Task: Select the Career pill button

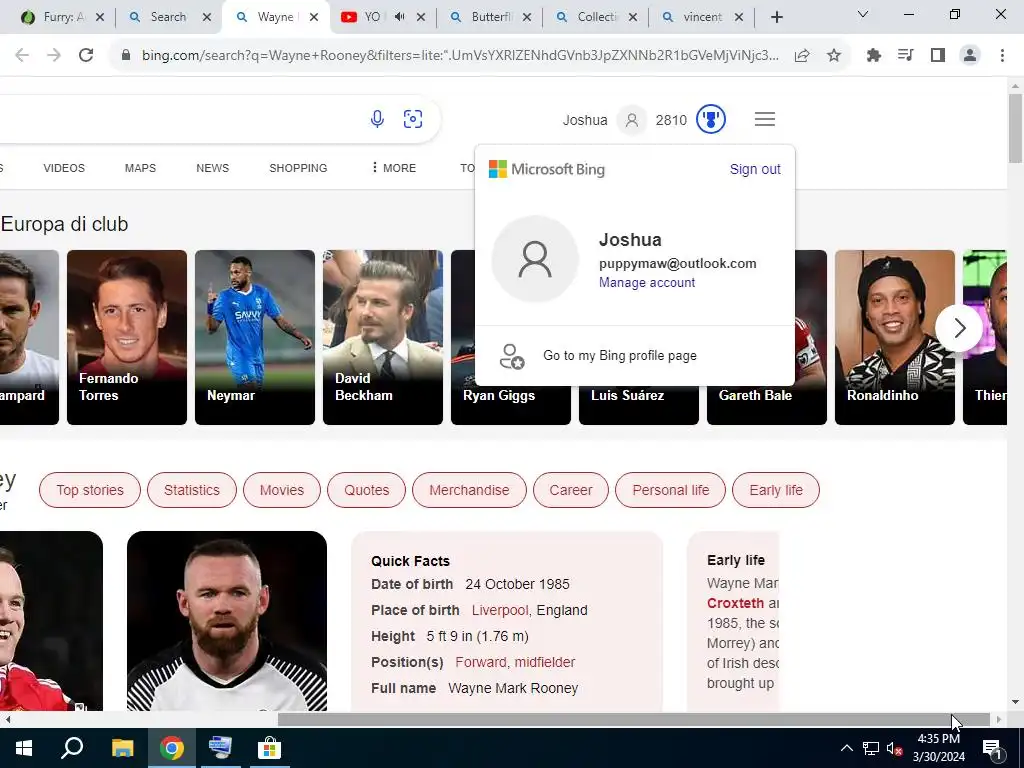Action: tap(571, 490)
